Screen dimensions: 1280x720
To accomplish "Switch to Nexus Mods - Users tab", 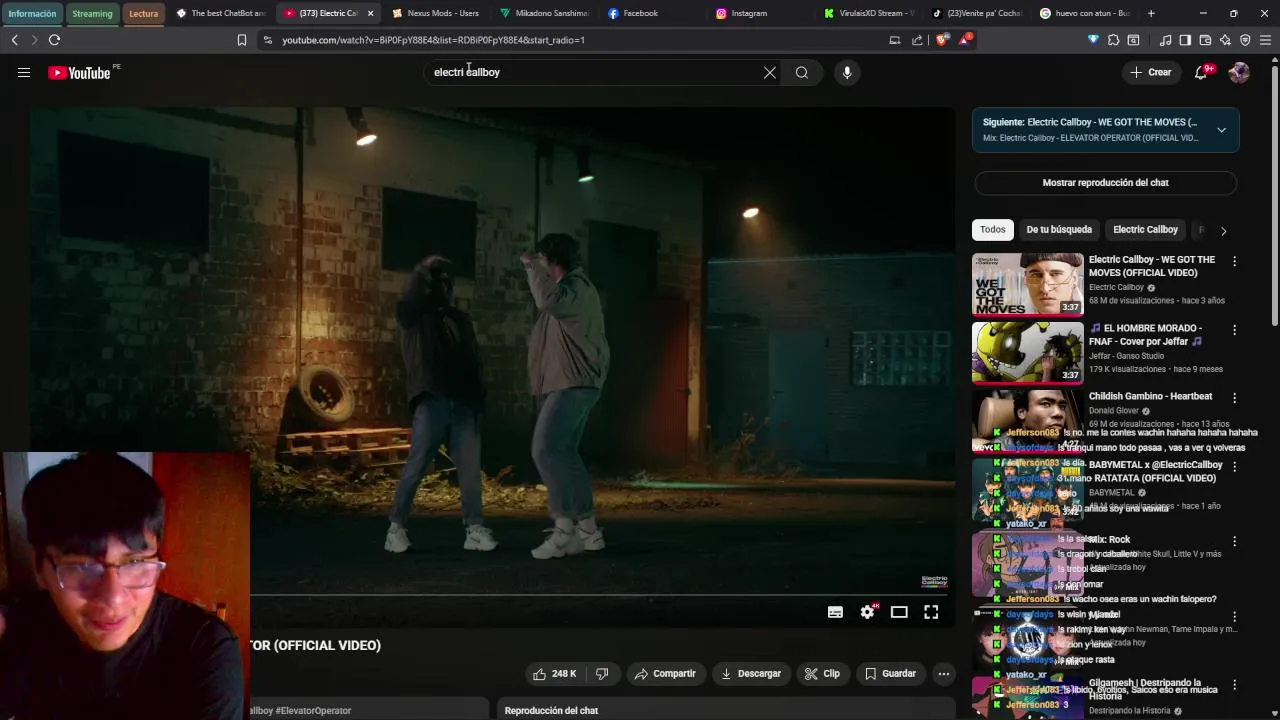I will coord(436,13).
